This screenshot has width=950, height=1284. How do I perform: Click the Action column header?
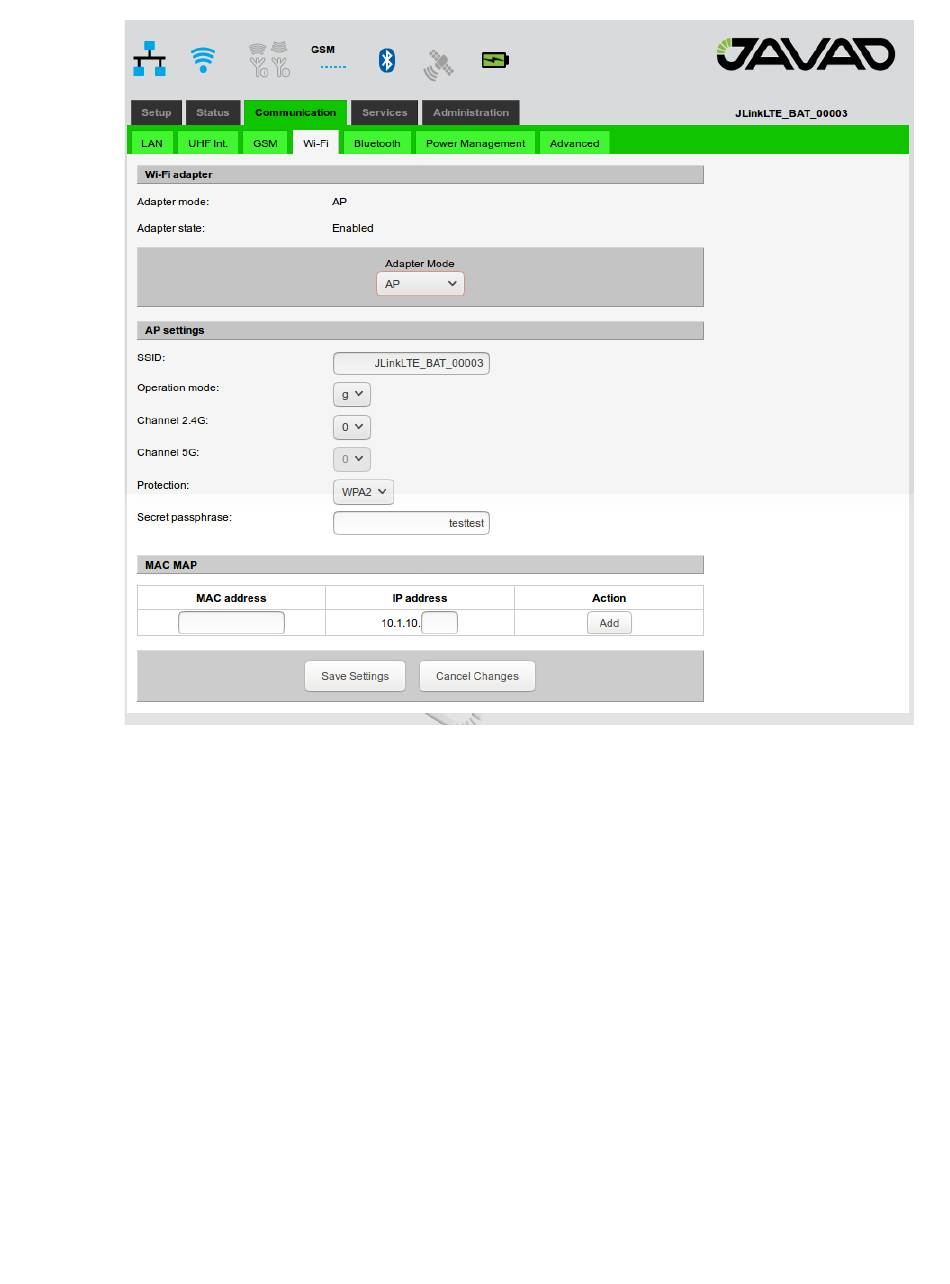[609, 598]
